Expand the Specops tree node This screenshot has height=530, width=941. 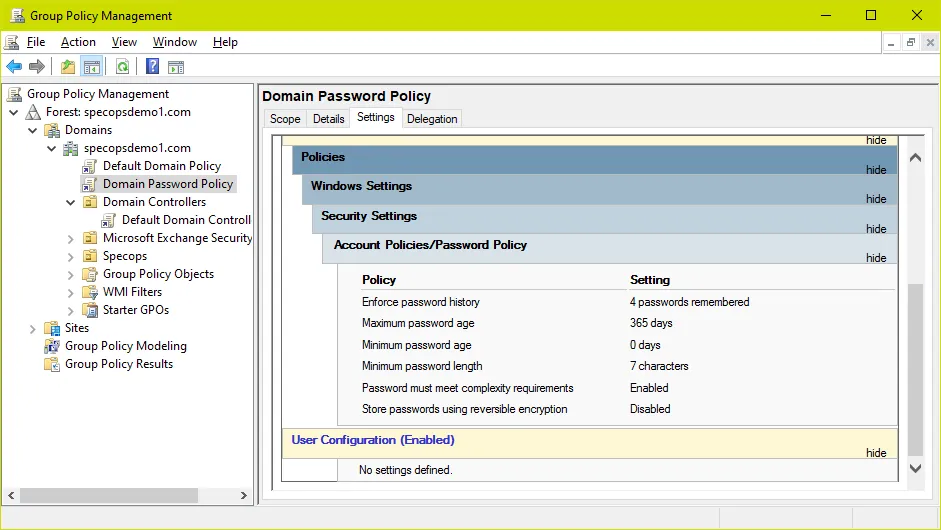click(x=70, y=257)
